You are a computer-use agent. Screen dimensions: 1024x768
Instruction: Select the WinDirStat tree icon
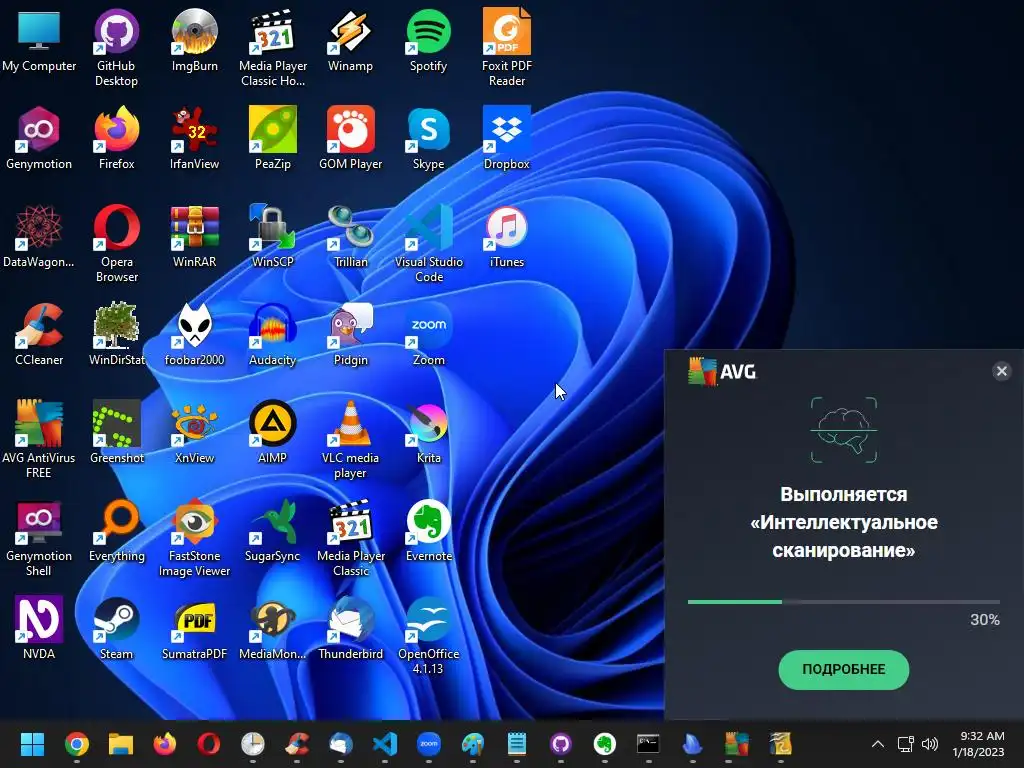pos(116,334)
